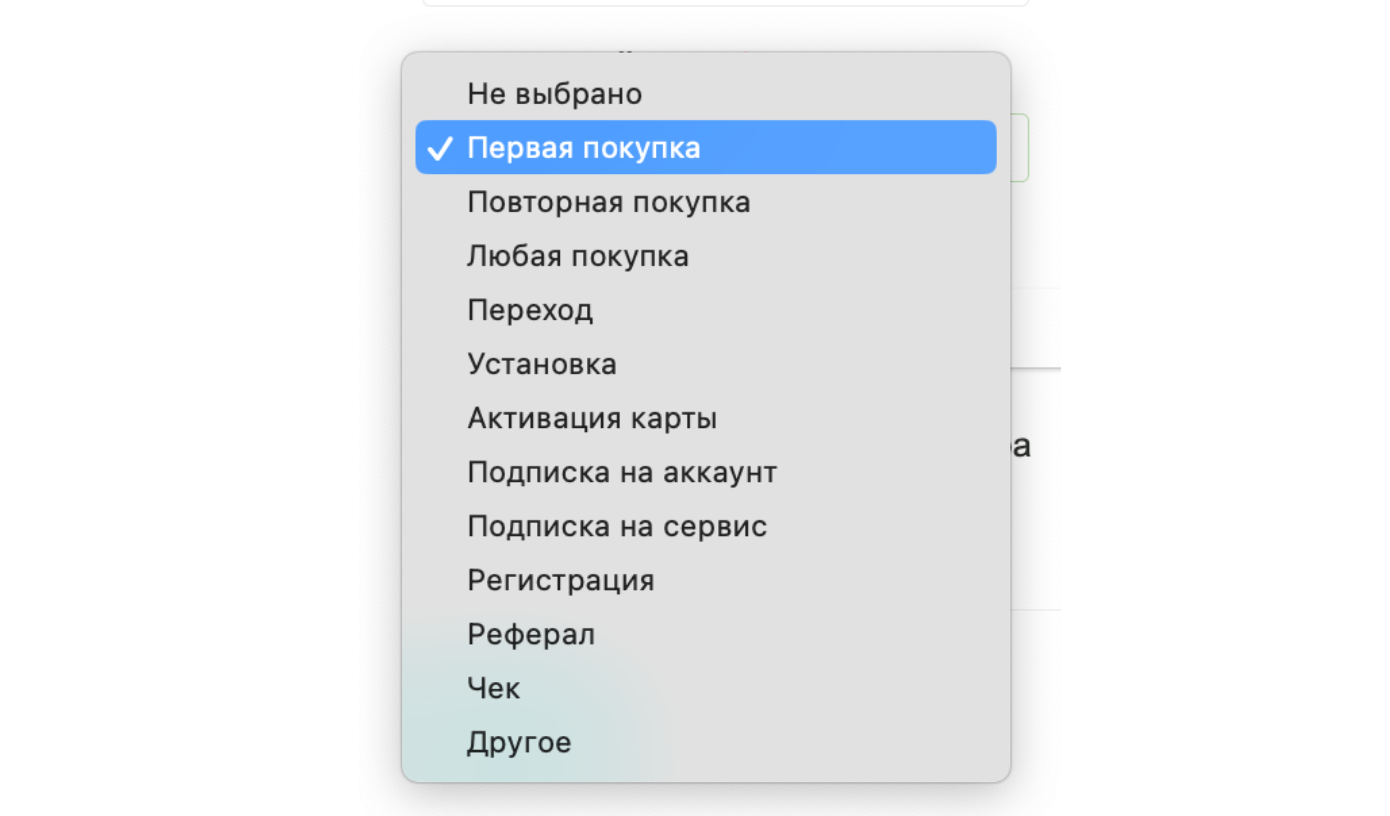Screen dimensions: 1390x816
Task: Choose Первая покупка from the list
Action: [x=583, y=148]
